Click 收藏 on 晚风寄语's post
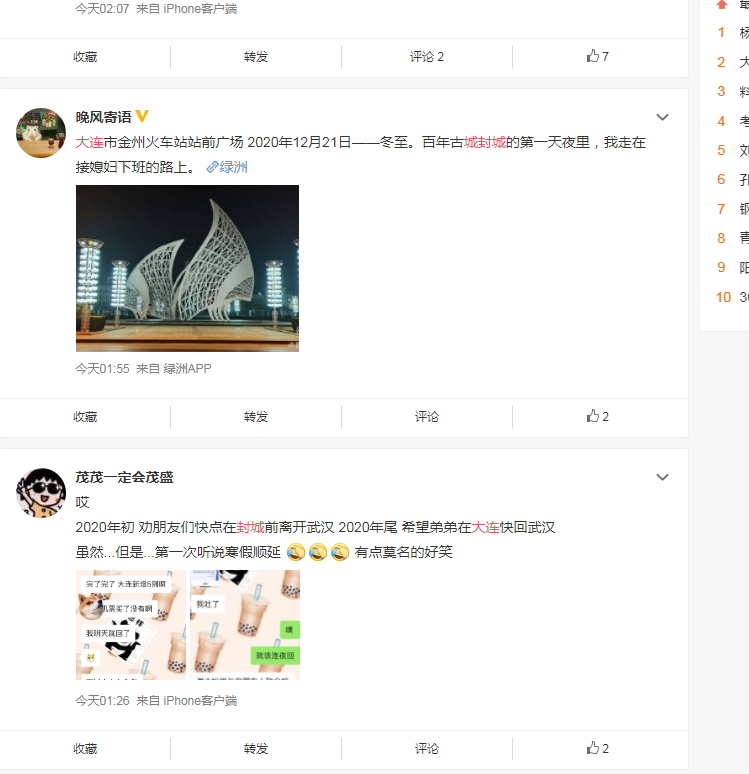 coord(85,417)
